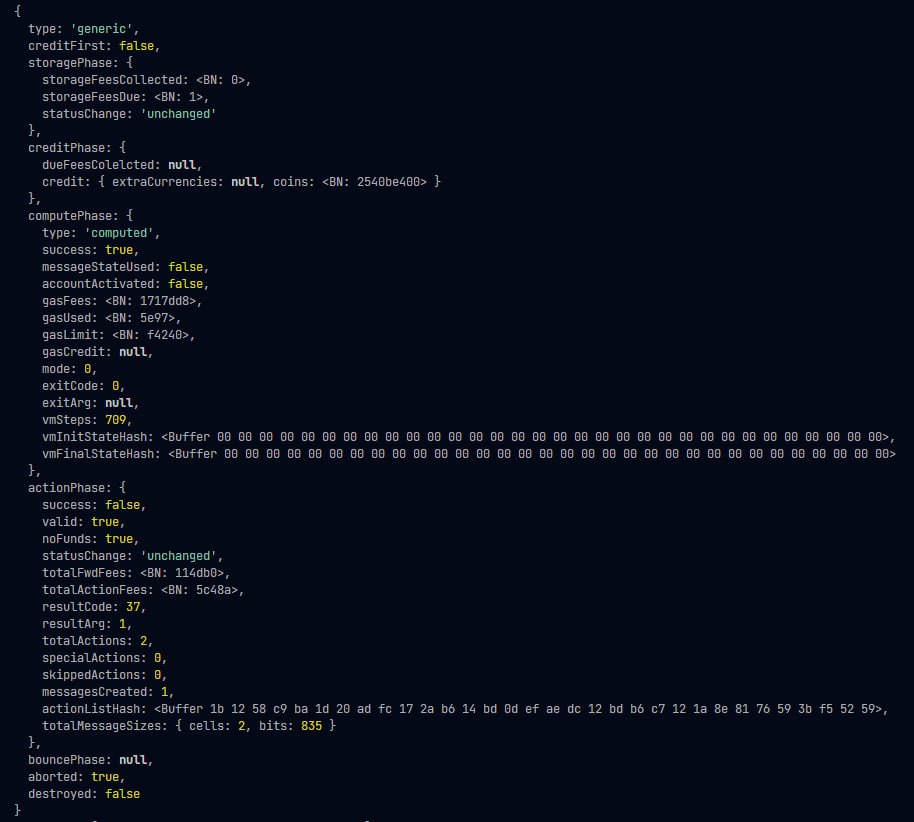The height and width of the screenshot is (822, 914).
Task: Select gasUsed <BN: 5e97> line
Action: coord(111,318)
